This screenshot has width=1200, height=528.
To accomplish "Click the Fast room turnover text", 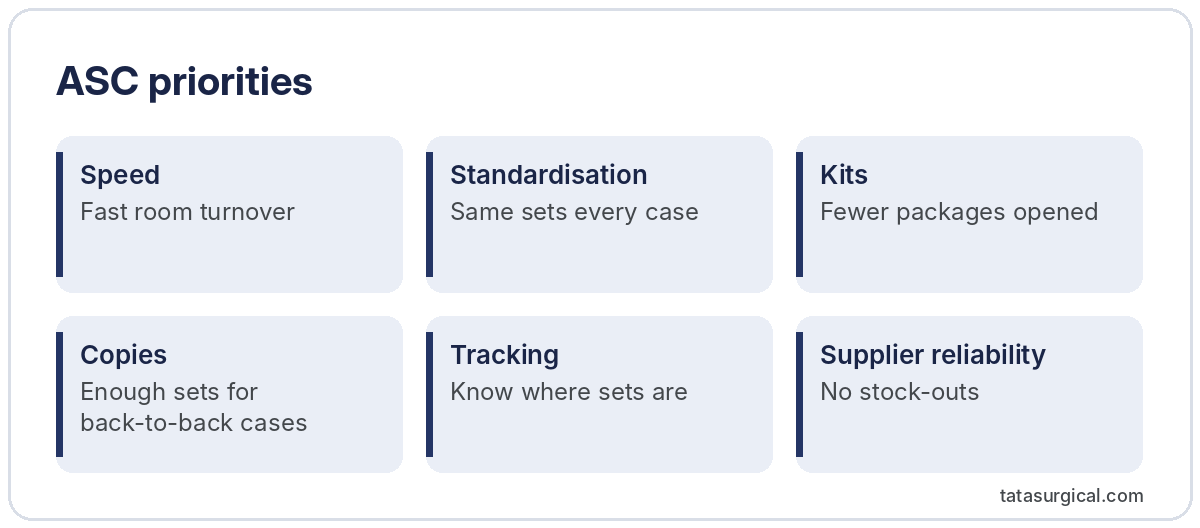I will coord(187,212).
